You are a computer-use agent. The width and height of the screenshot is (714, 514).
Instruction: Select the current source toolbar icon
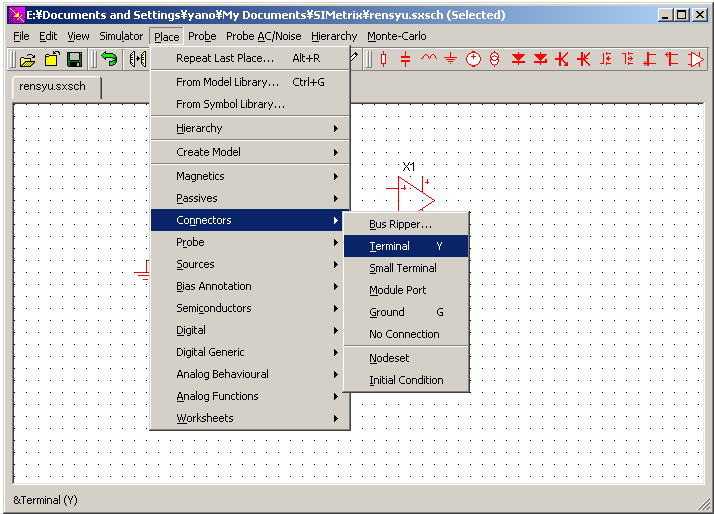pos(495,59)
